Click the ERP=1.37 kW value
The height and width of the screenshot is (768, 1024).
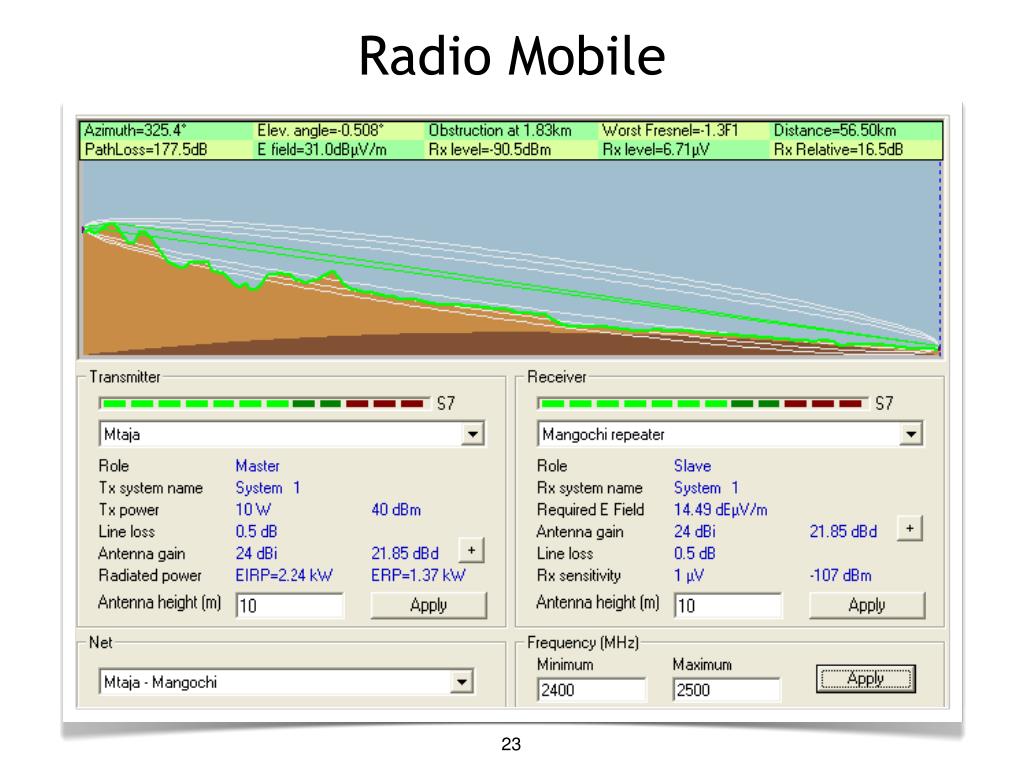click(418, 575)
